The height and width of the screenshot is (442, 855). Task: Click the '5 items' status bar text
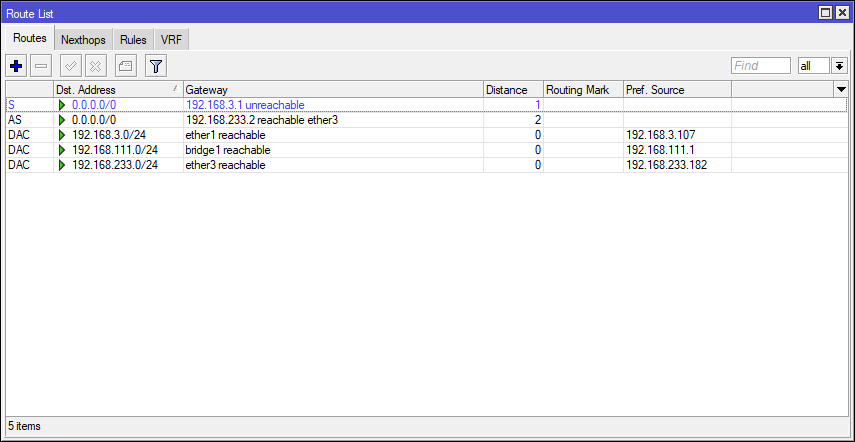[24, 426]
